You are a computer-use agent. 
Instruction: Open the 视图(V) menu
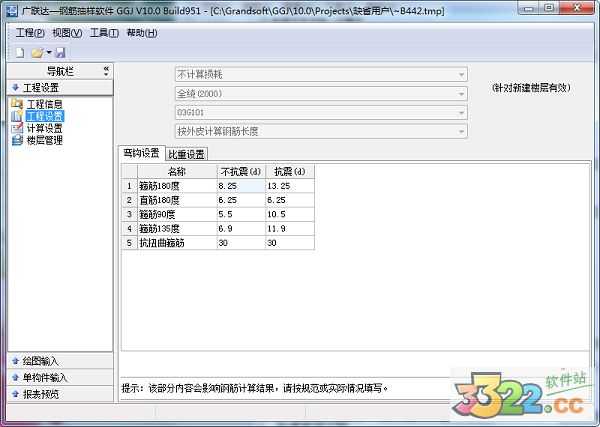click(x=67, y=33)
